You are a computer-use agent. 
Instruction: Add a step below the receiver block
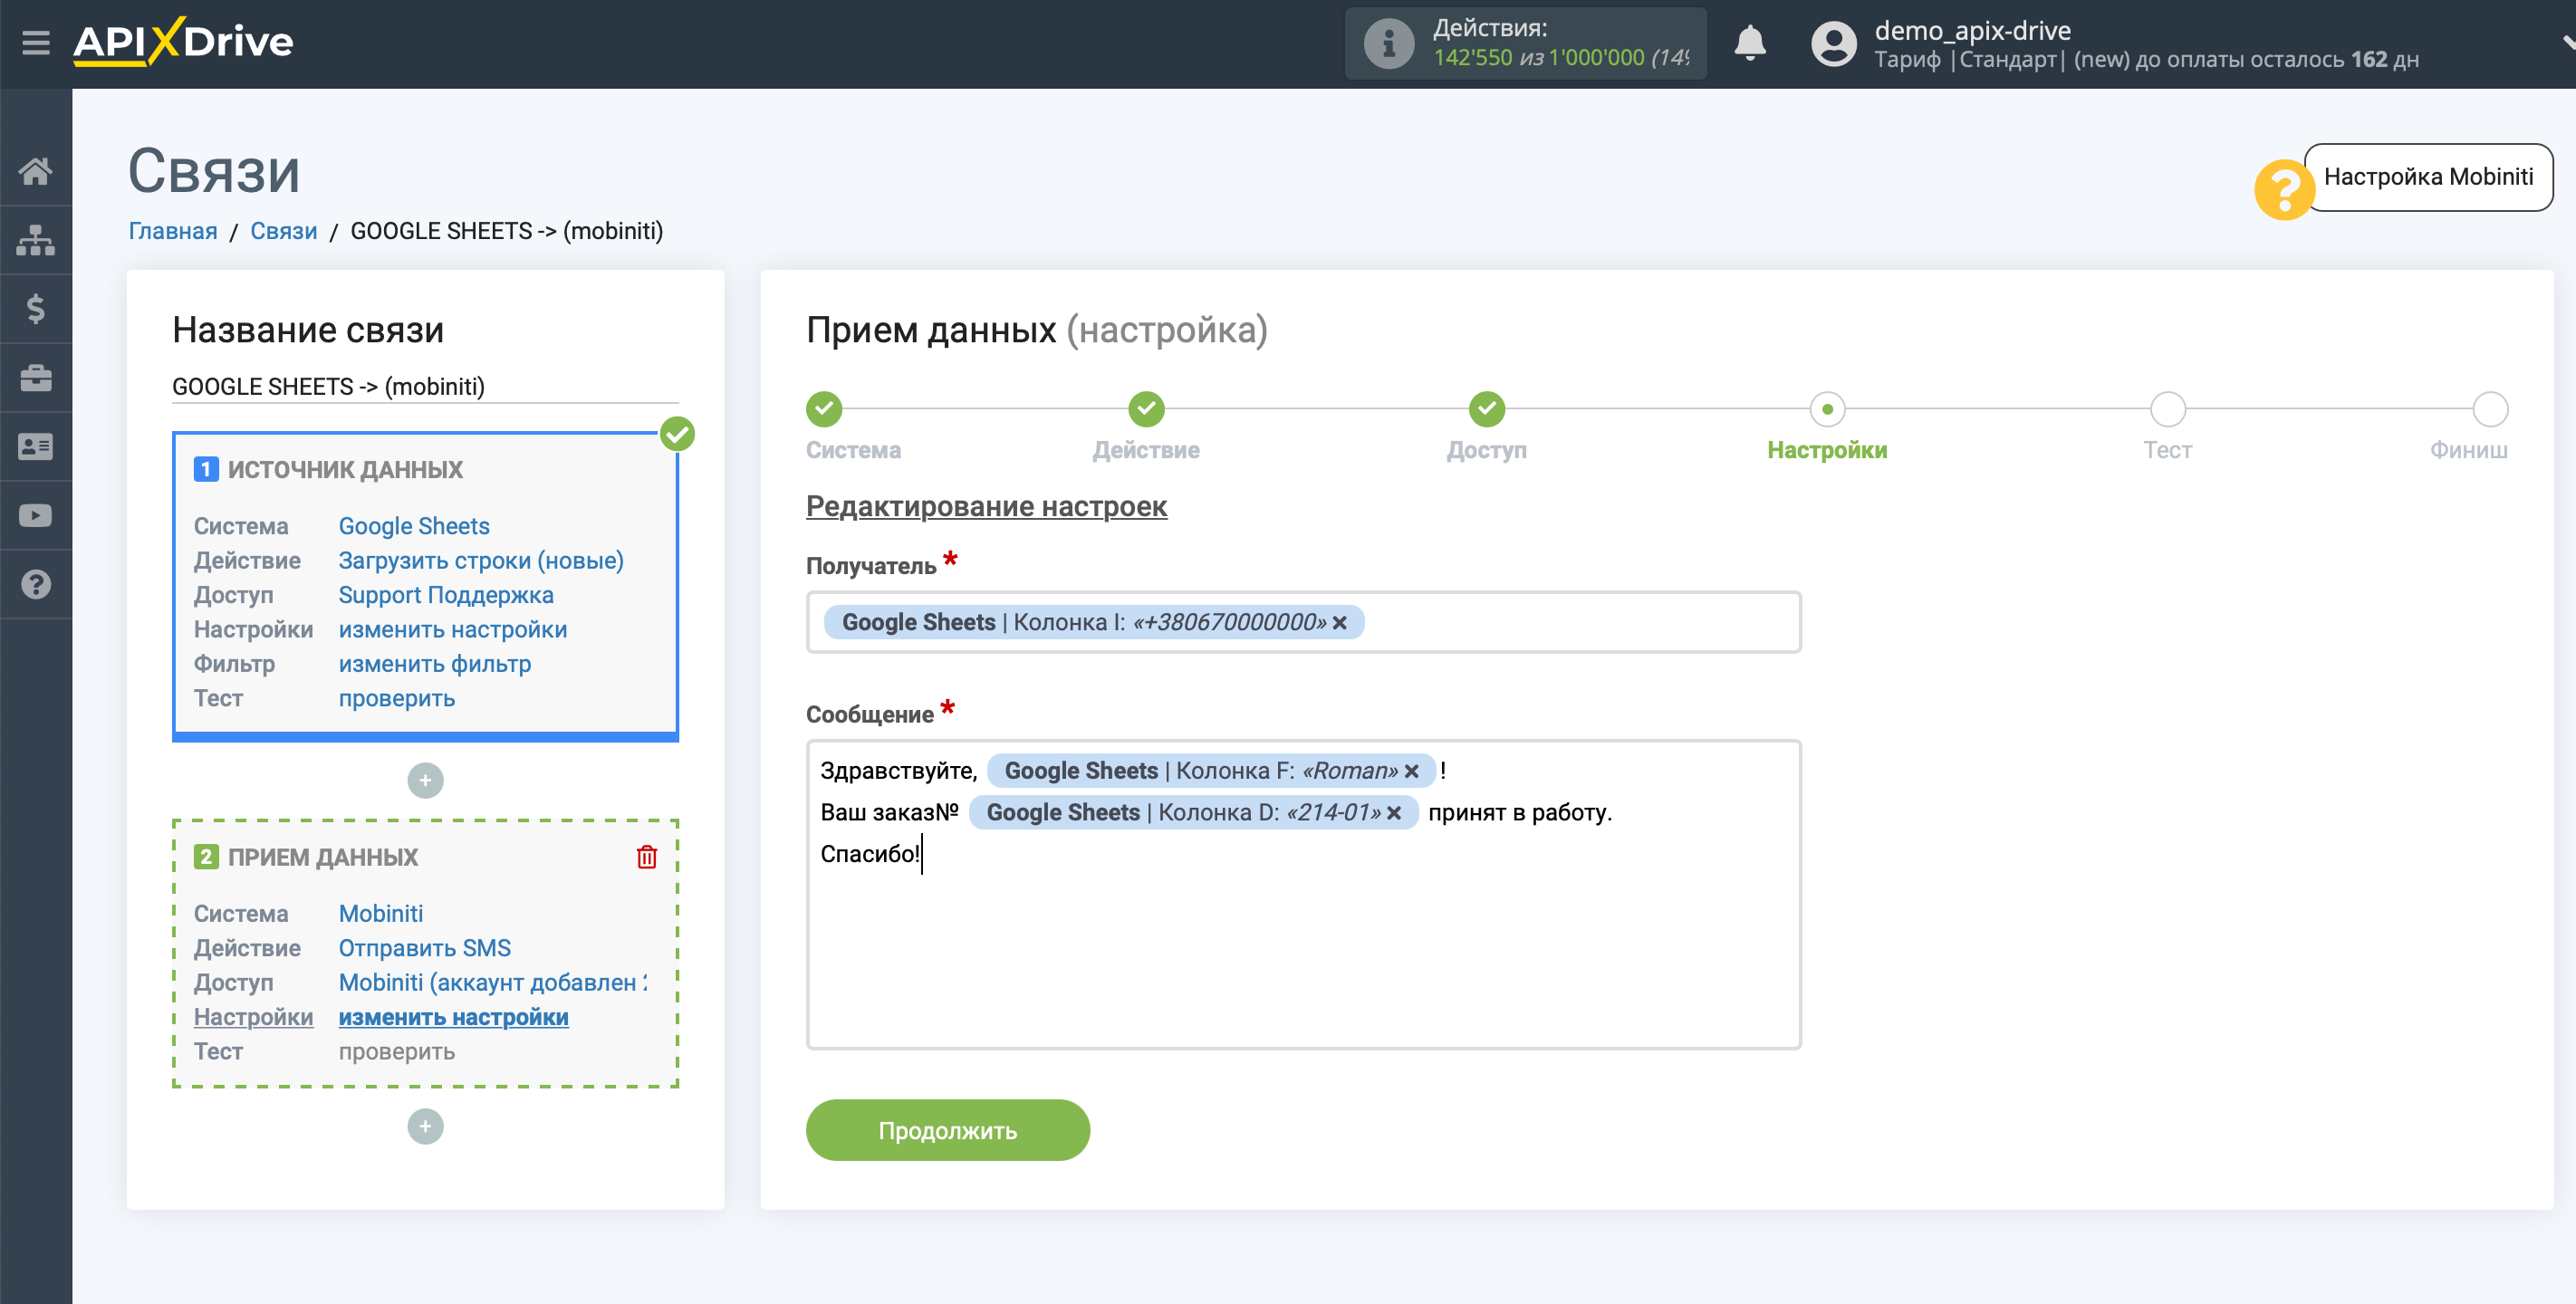coord(425,1127)
